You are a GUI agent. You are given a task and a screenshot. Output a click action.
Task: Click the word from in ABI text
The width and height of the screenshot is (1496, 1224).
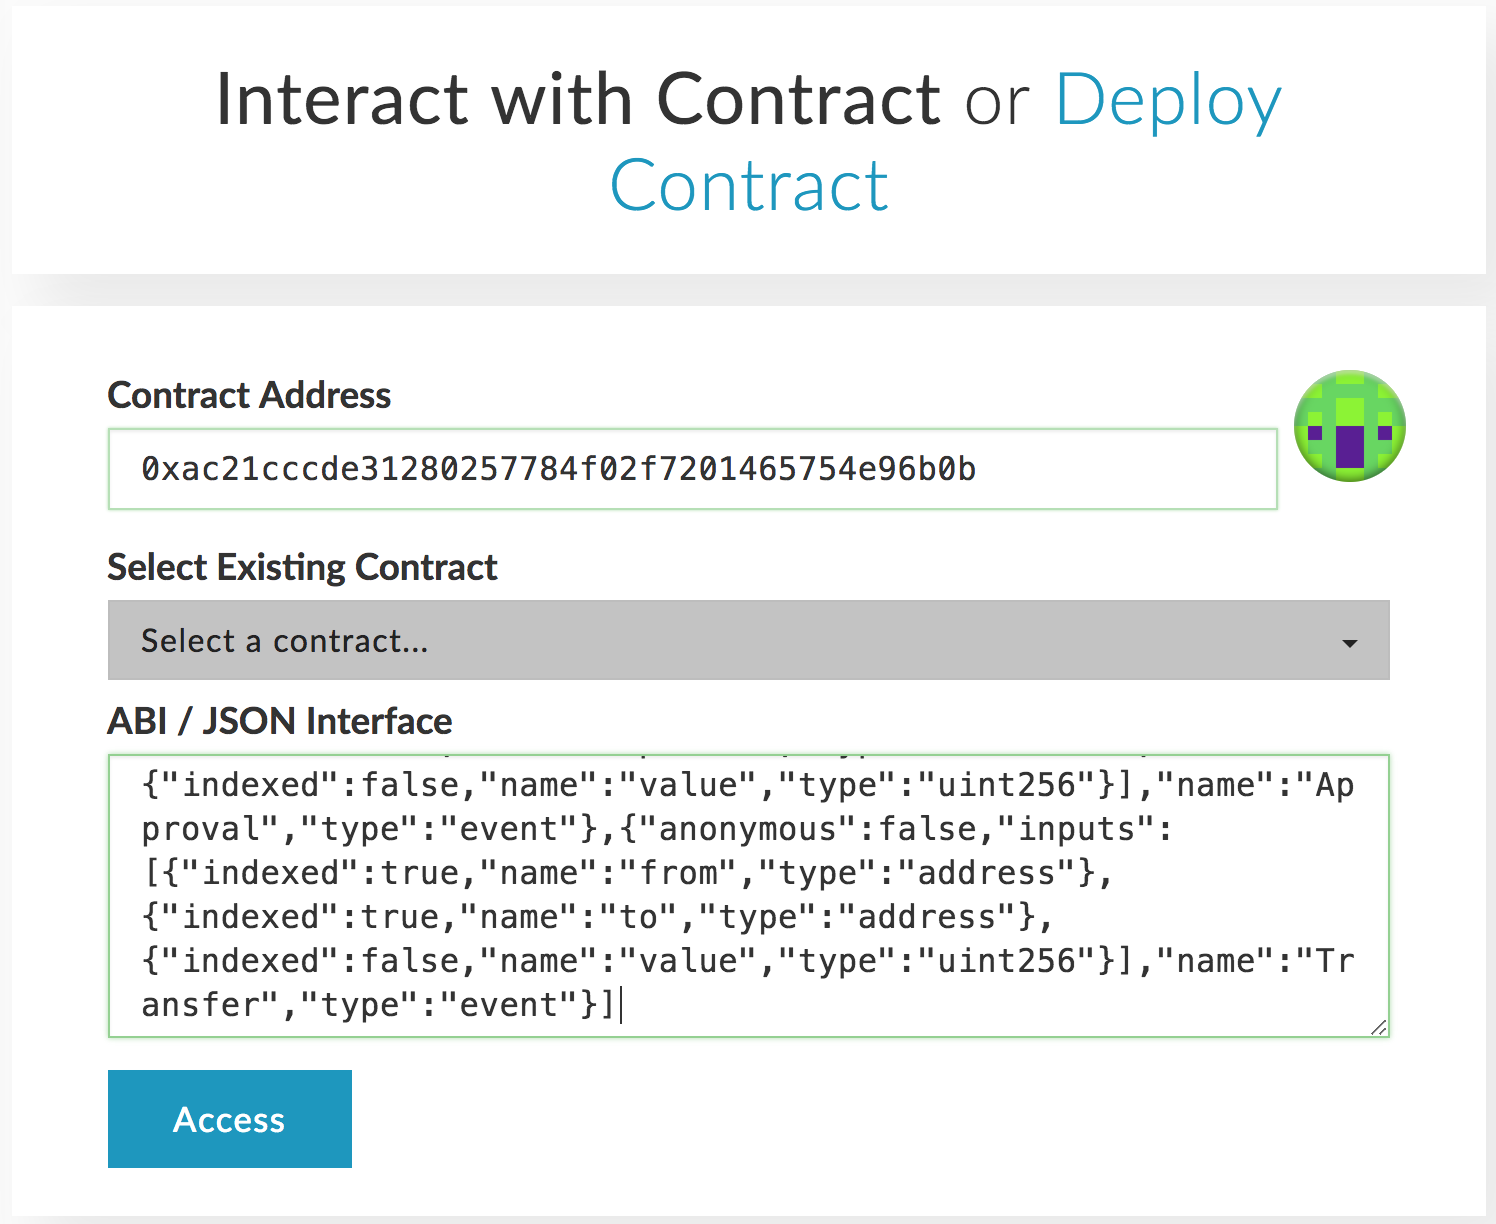tap(678, 873)
